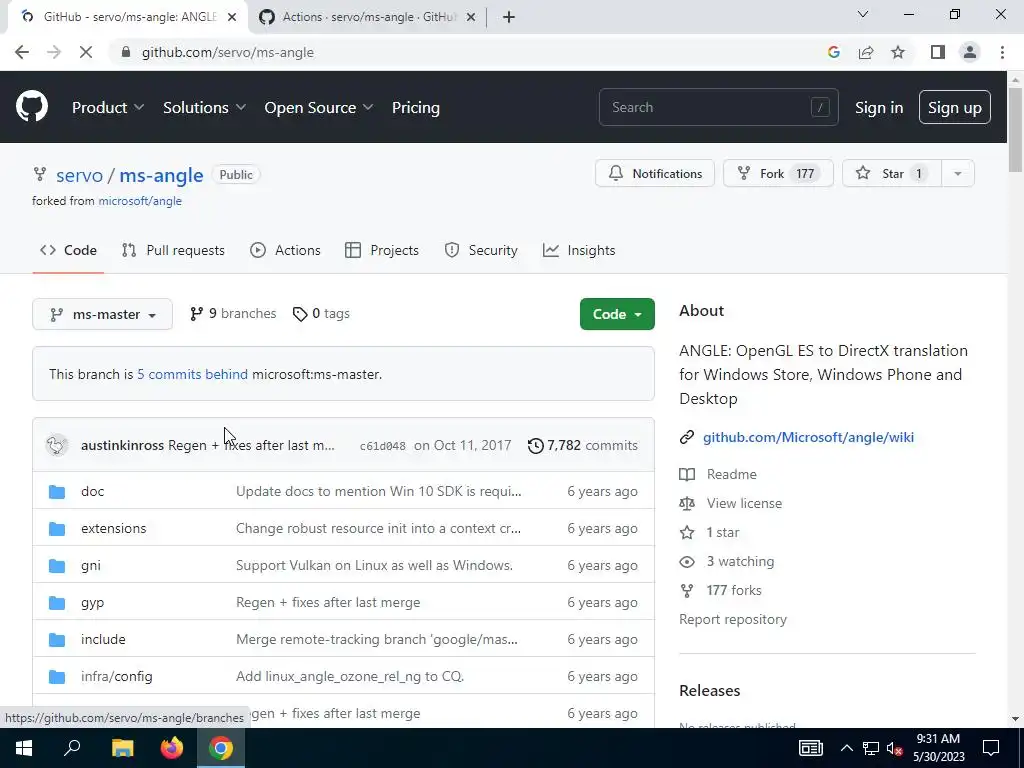Open the 5 commits behind link
Screen dimensions: 1024x768
(x=193, y=374)
